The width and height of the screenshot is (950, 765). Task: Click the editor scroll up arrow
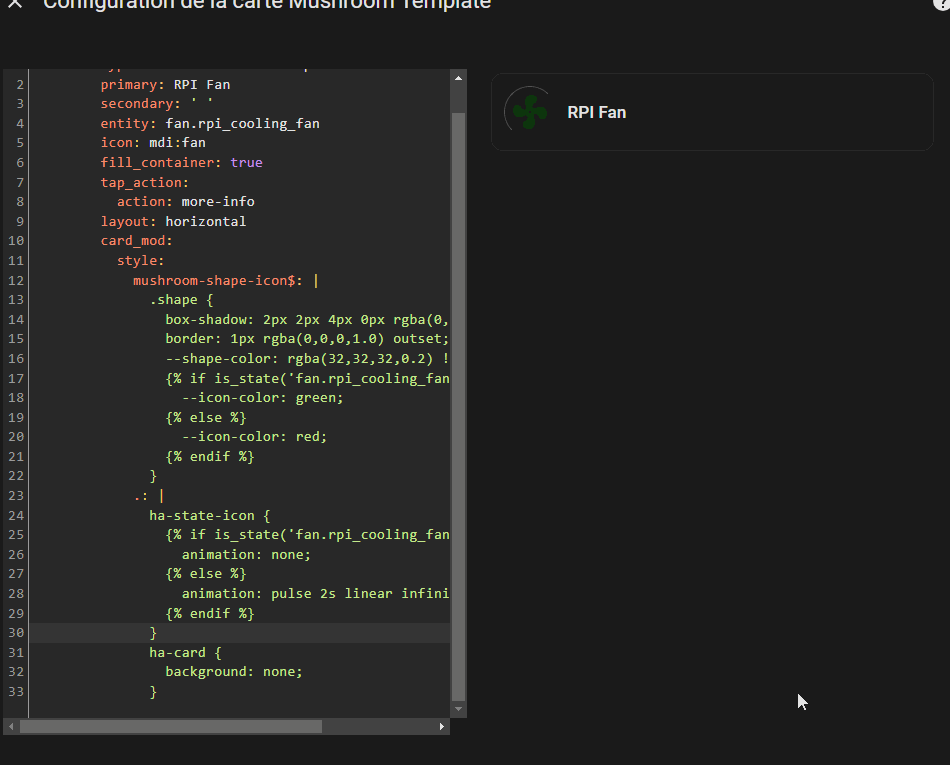point(458,78)
